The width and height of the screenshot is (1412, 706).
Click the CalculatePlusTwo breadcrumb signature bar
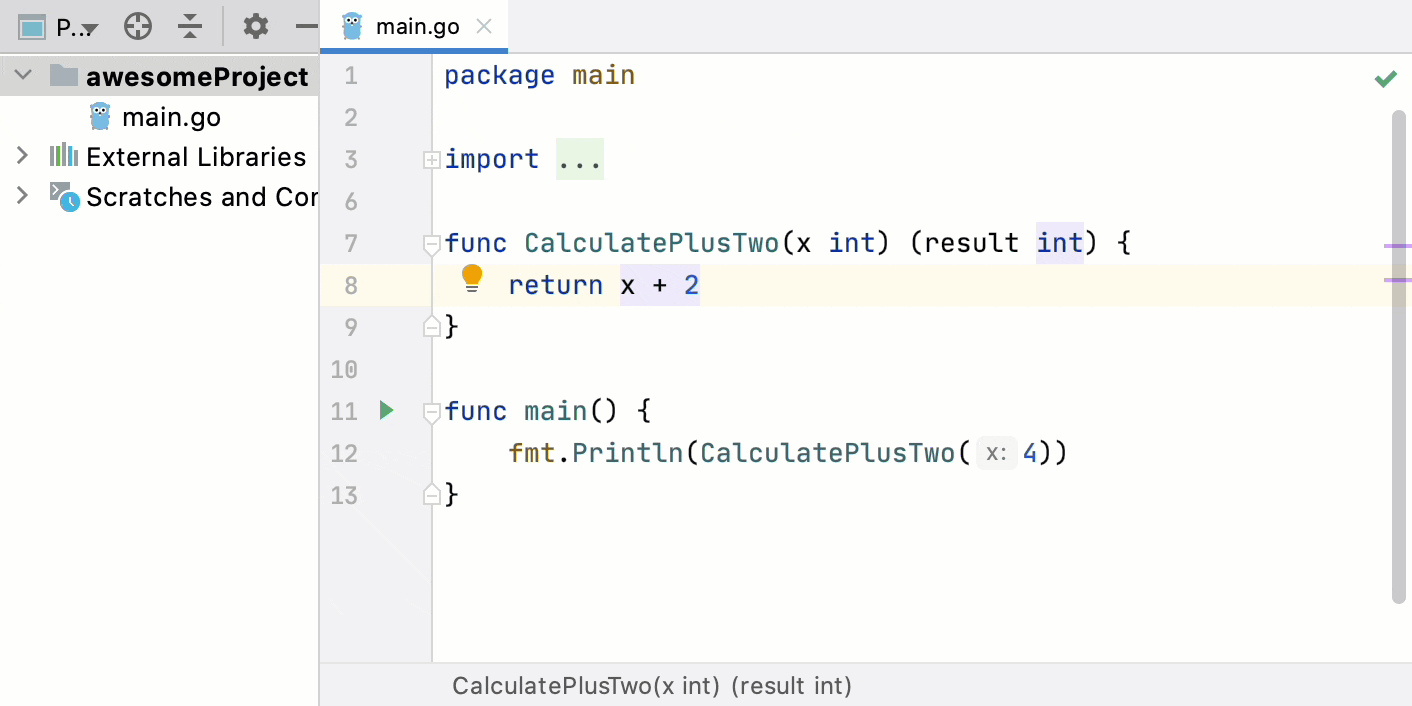[x=651, y=686]
